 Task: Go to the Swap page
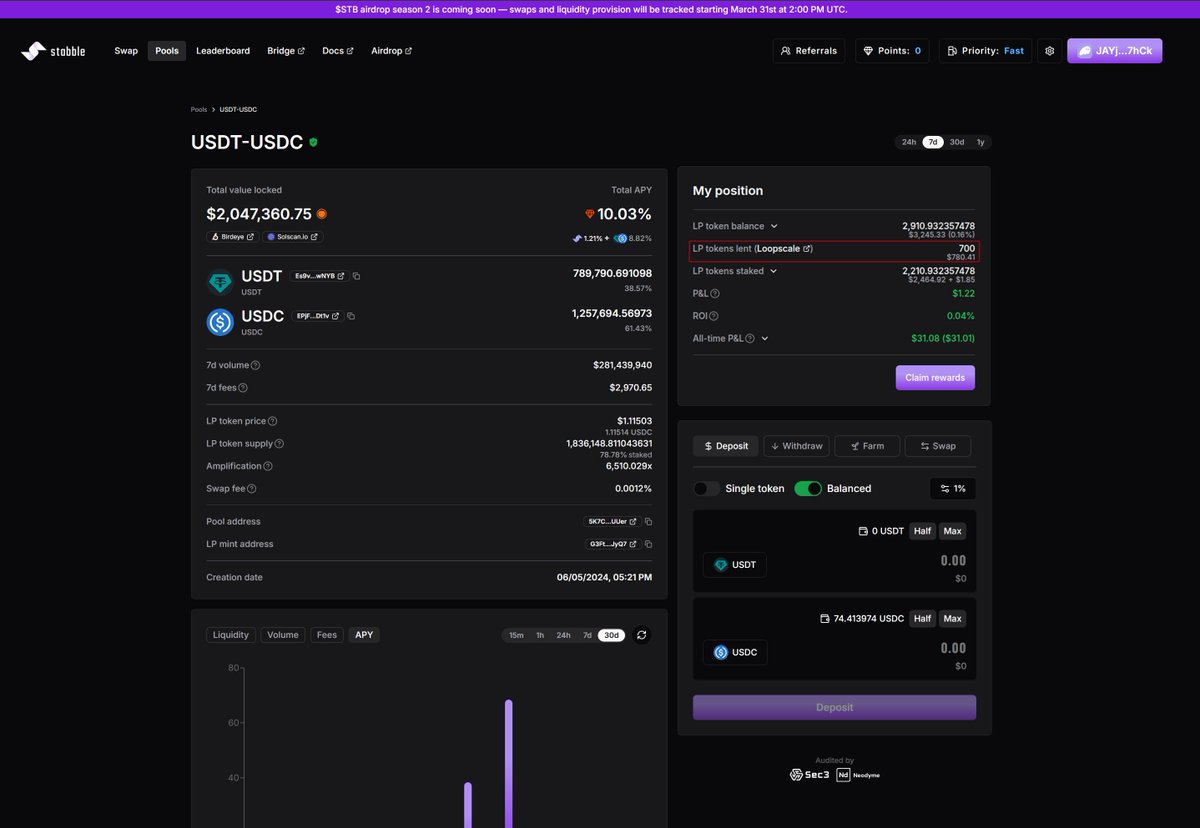coord(126,50)
